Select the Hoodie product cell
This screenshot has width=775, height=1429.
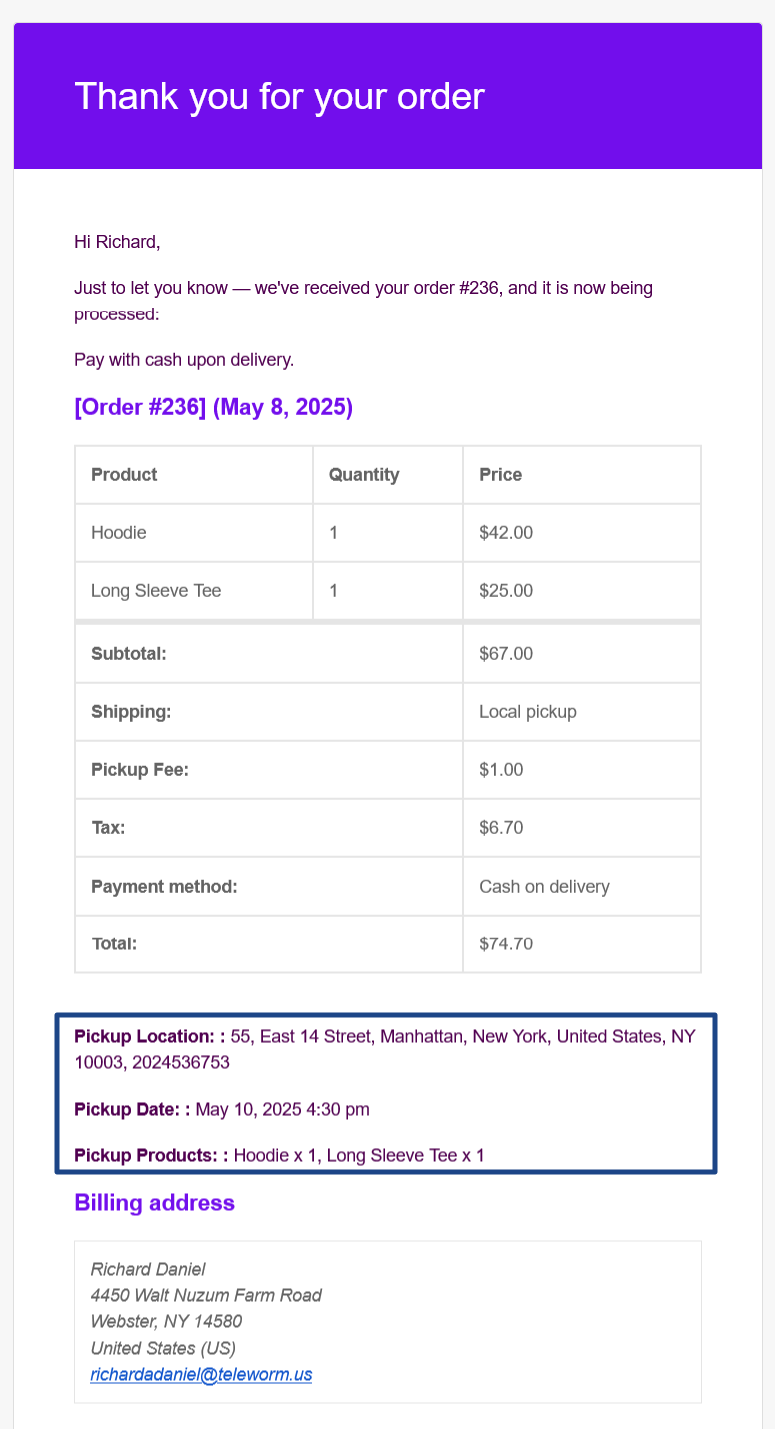coord(119,533)
